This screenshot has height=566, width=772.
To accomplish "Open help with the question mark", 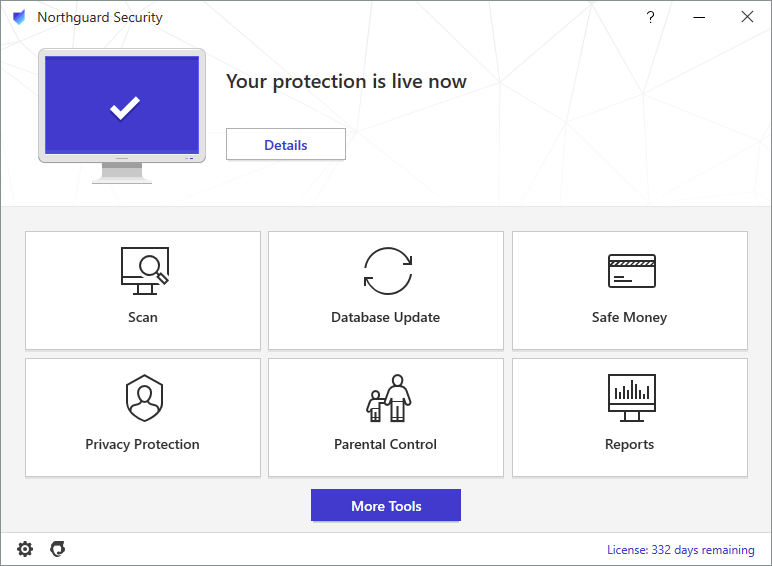I will [x=650, y=17].
